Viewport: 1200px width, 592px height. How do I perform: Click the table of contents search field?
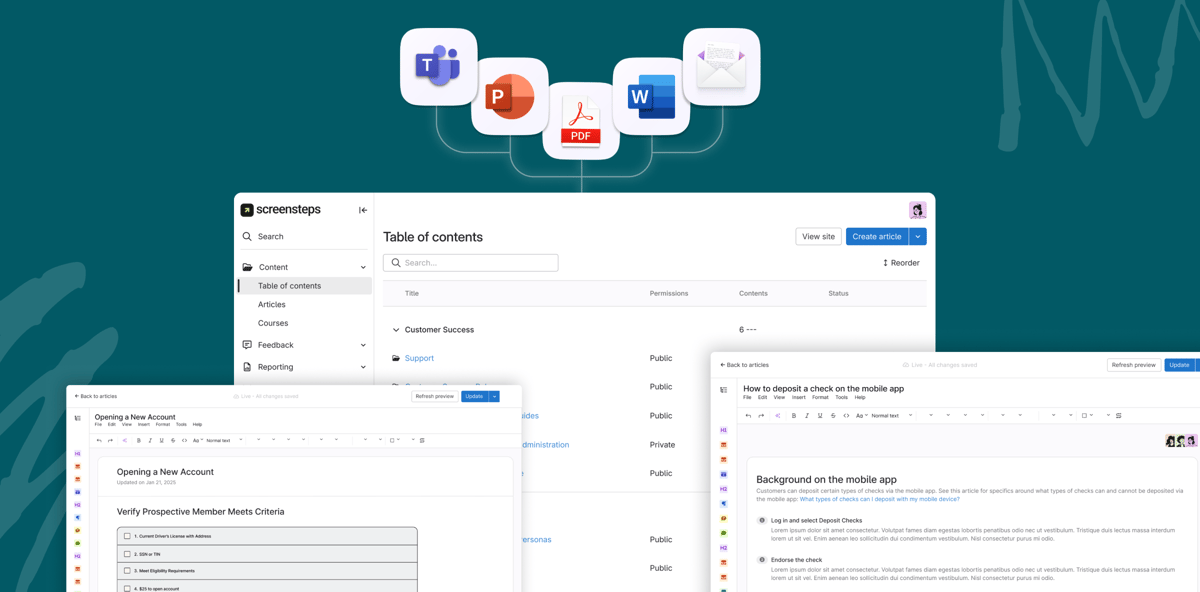pyautogui.click(x=470, y=263)
